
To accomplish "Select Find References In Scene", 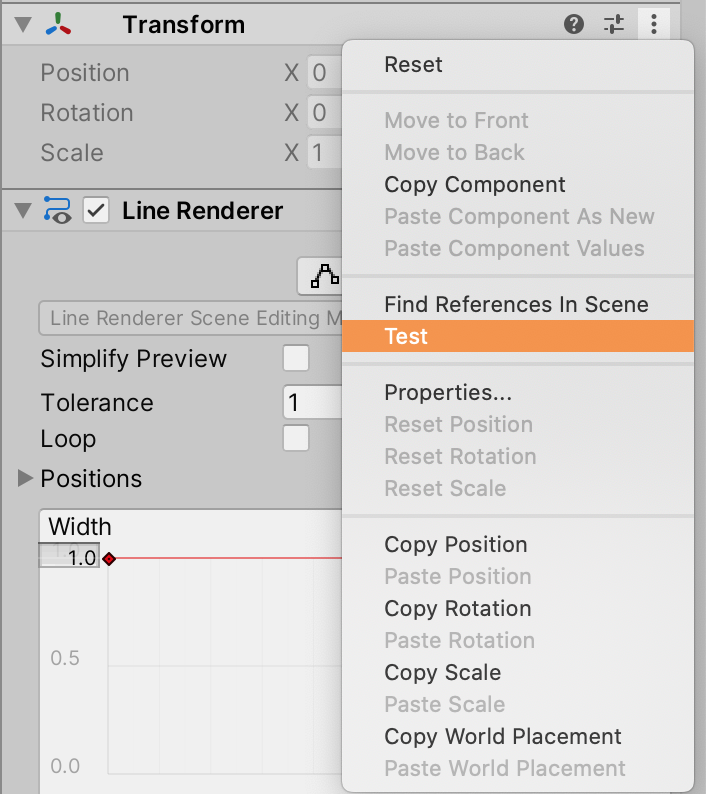I will coord(518,304).
